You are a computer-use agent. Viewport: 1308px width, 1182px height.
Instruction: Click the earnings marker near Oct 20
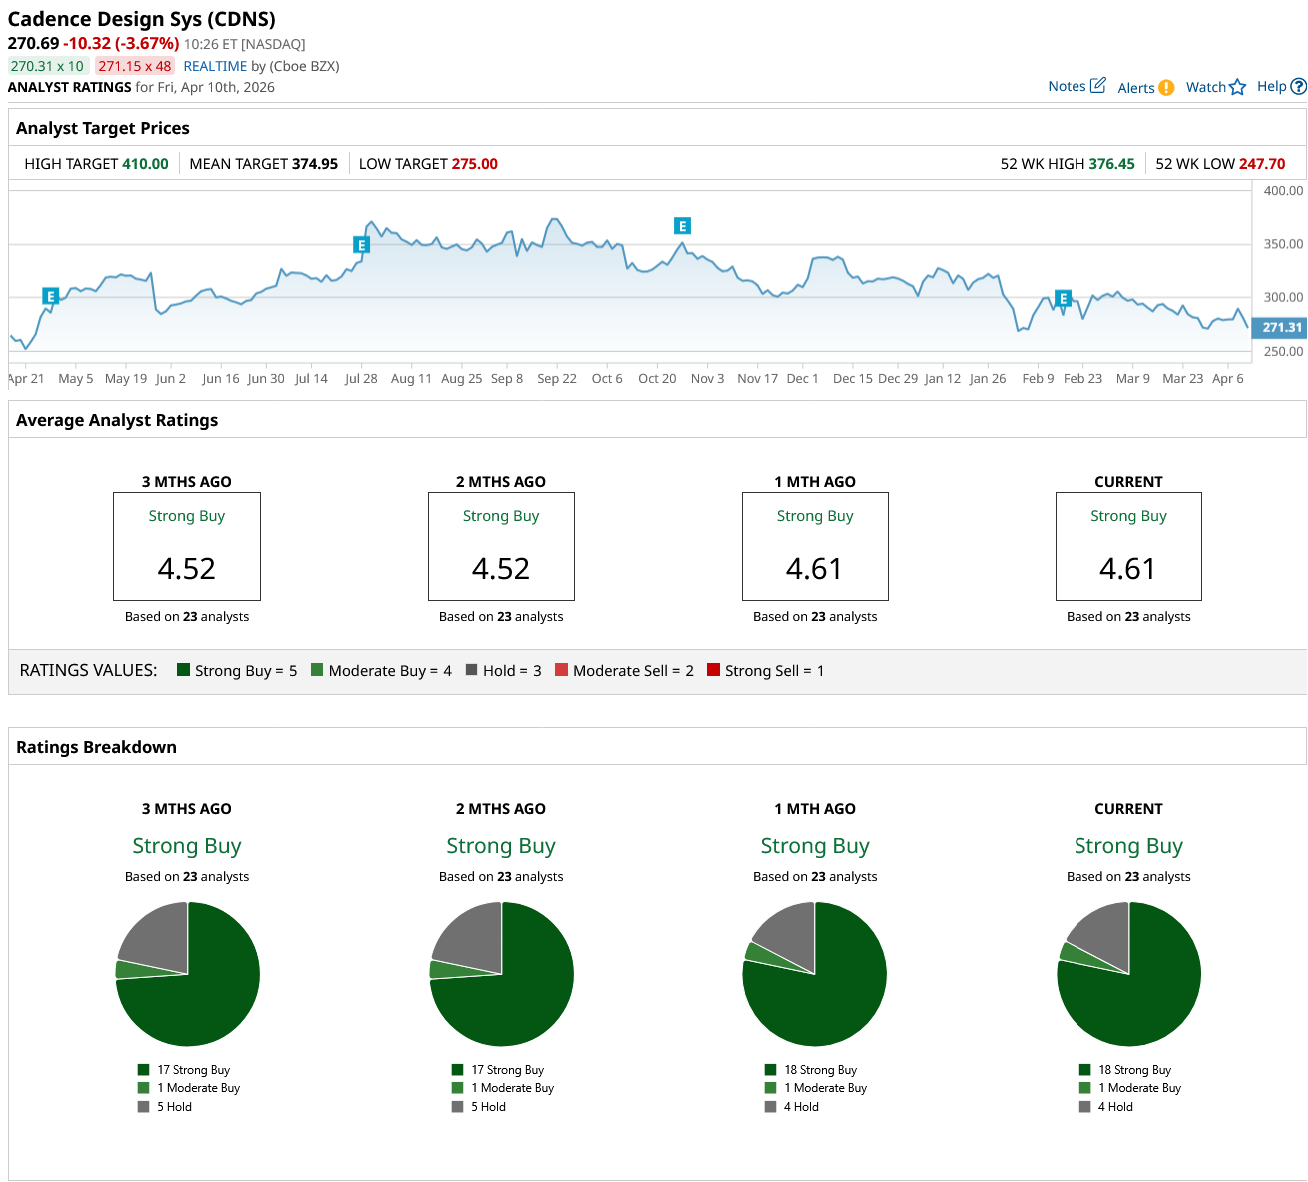(x=682, y=226)
